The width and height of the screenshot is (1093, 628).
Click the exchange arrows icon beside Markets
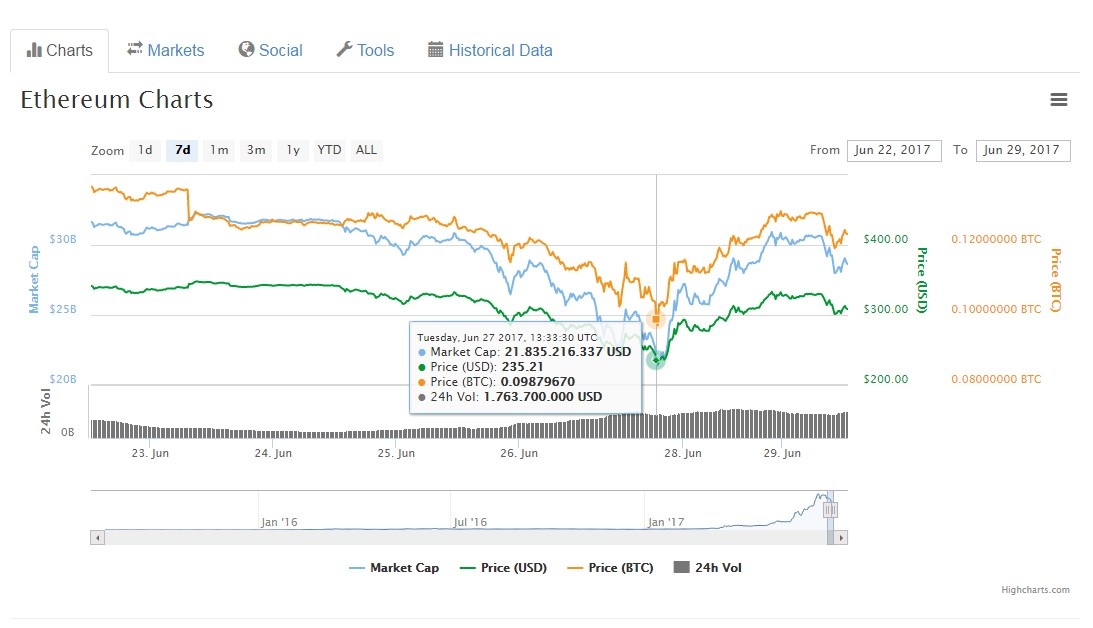click(x=133, y=49)
